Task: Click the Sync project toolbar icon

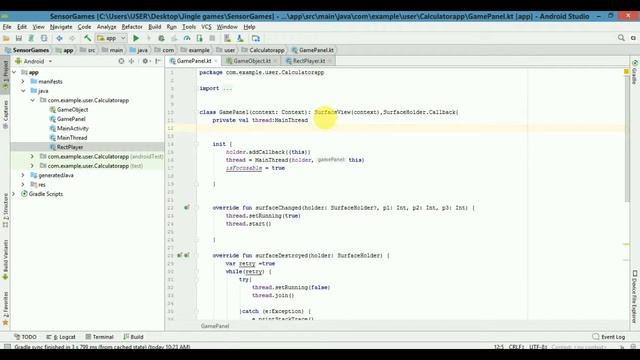Action: 31,38
